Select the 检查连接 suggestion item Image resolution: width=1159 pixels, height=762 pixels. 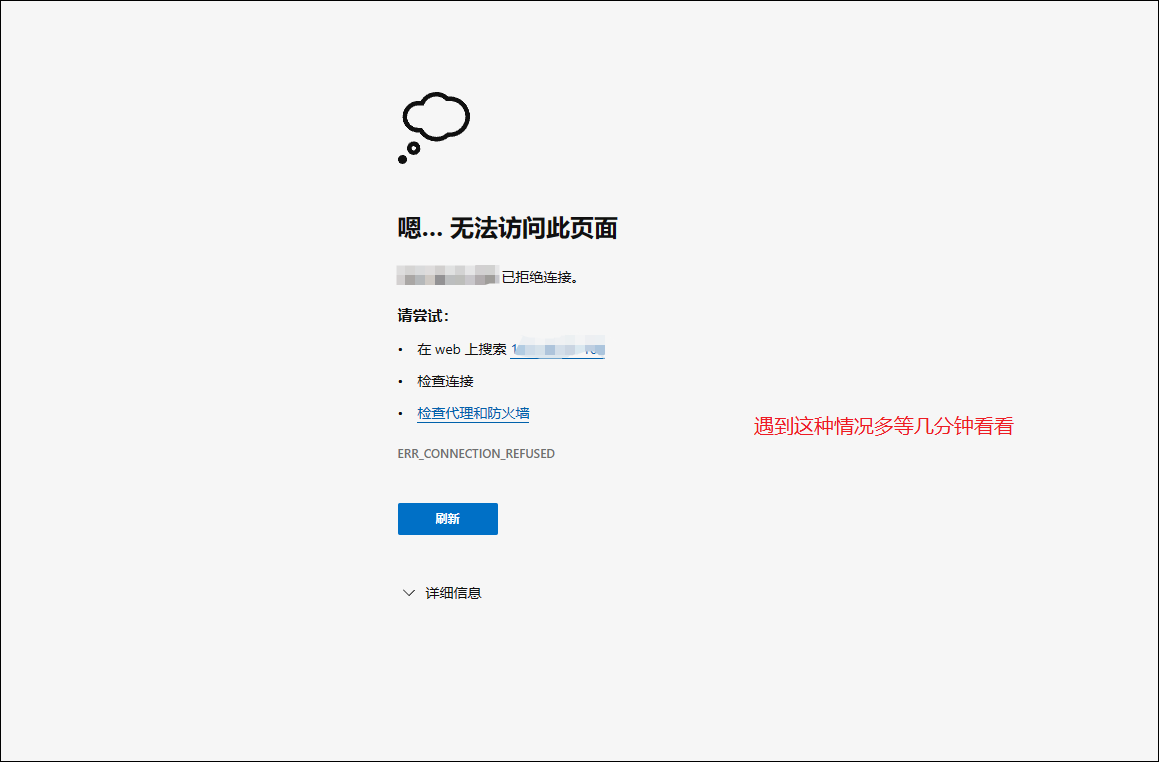click(445, 381)
